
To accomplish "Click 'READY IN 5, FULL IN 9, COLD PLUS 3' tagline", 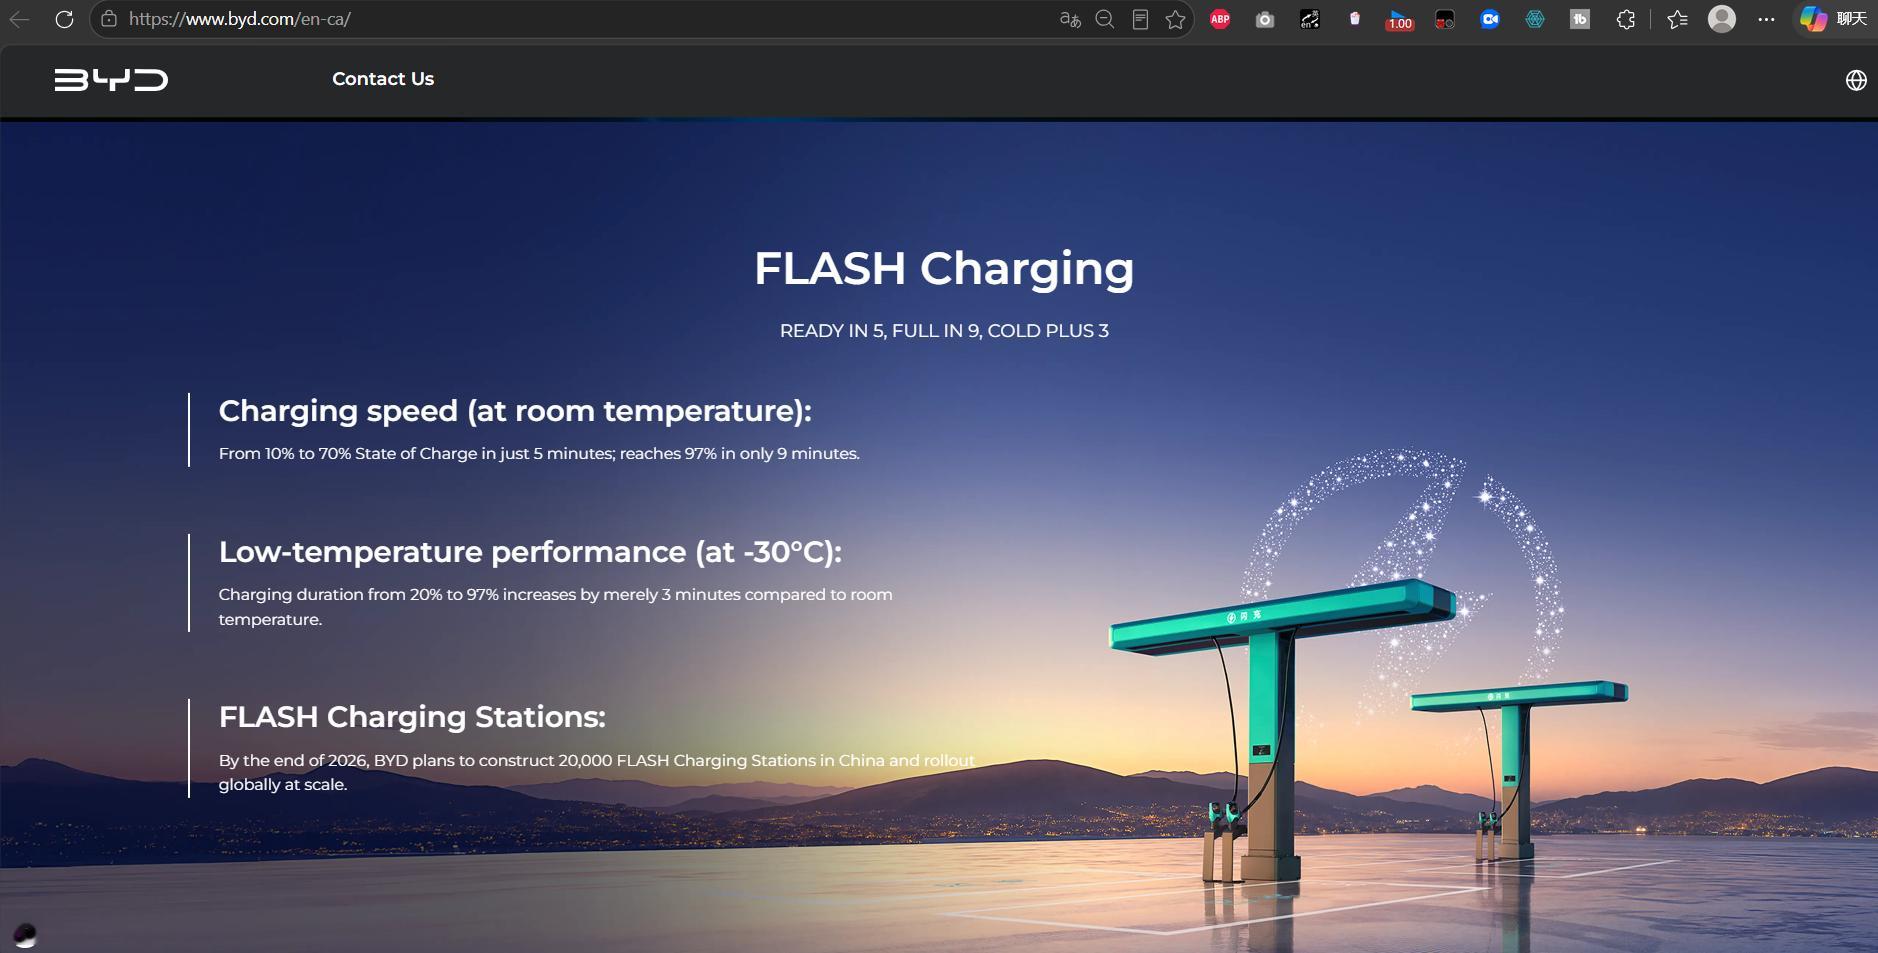I will (x=944, y=331).
